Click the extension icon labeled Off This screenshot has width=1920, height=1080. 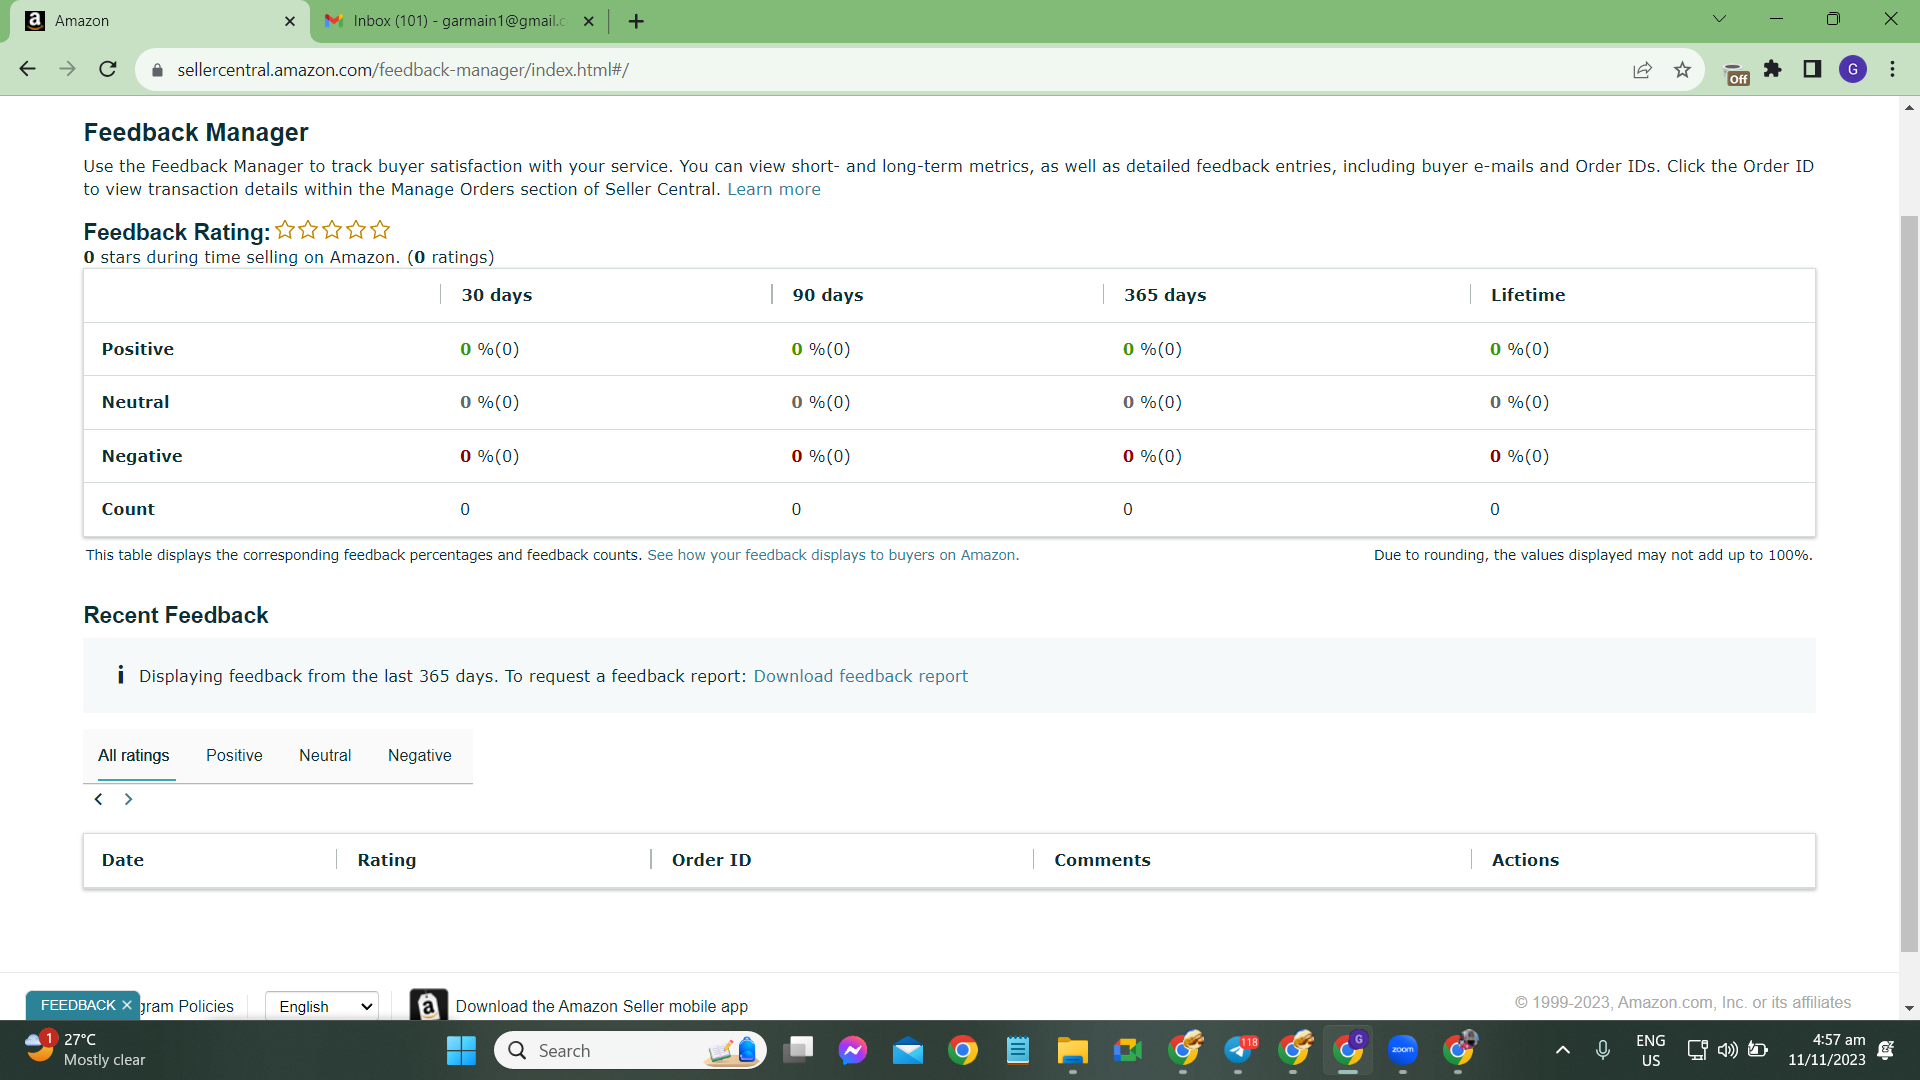click(1737, 74)
